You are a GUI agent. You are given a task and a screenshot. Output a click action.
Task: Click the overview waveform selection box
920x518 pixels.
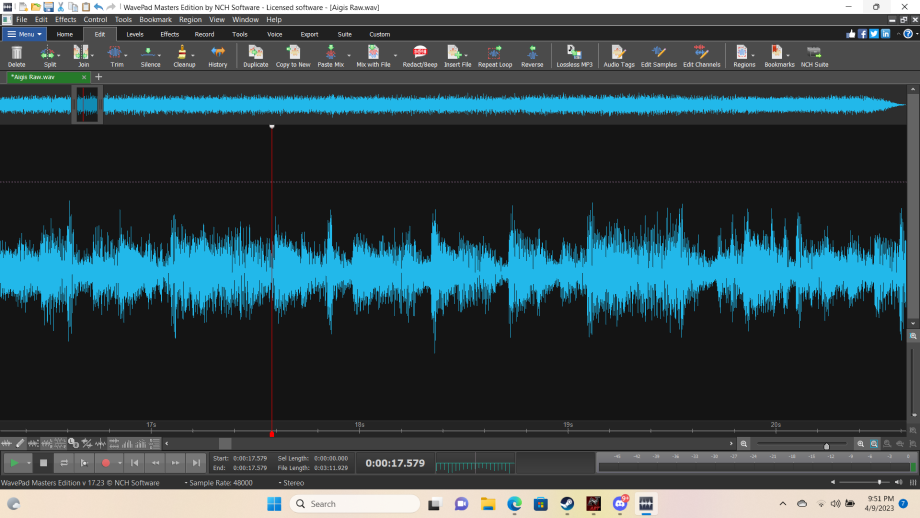[87, 104]
